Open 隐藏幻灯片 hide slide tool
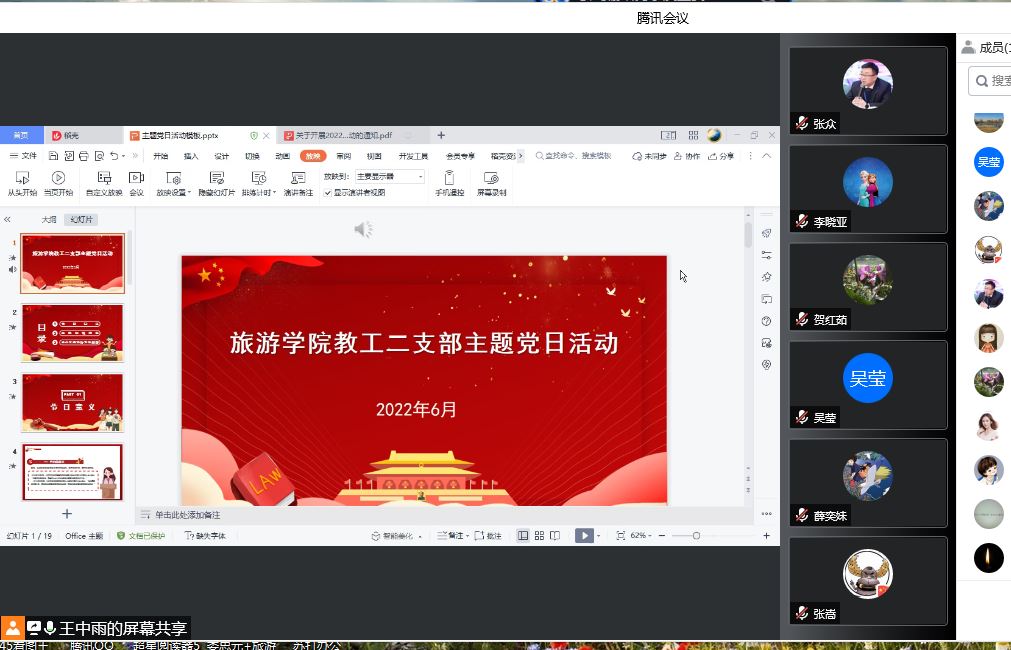 (x=216, y=178)
